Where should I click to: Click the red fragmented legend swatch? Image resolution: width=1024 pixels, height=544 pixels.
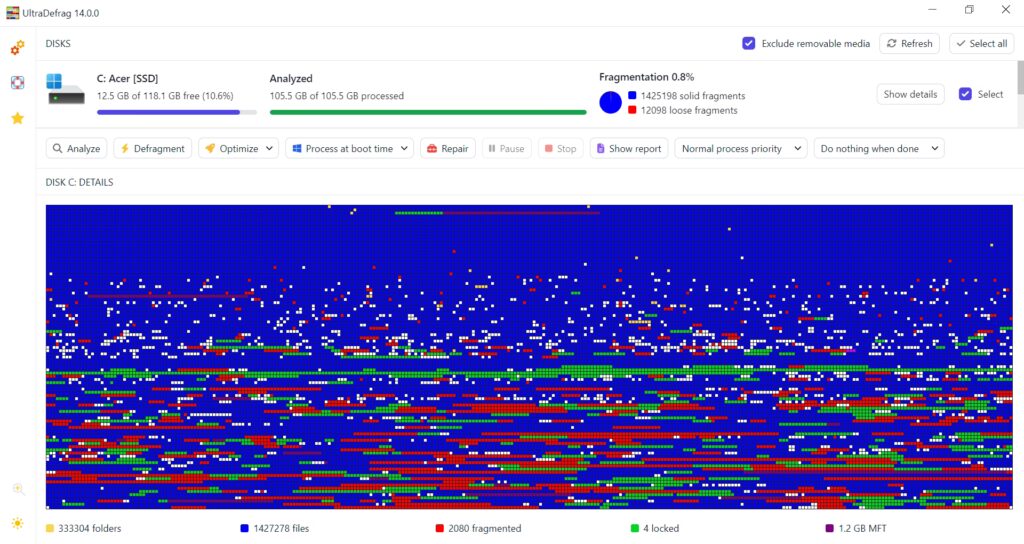(440, 528)
